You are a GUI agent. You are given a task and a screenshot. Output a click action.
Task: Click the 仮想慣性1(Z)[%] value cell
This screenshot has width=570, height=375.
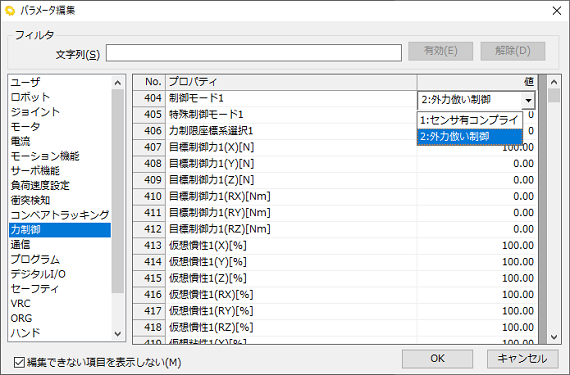pos(476,278)
